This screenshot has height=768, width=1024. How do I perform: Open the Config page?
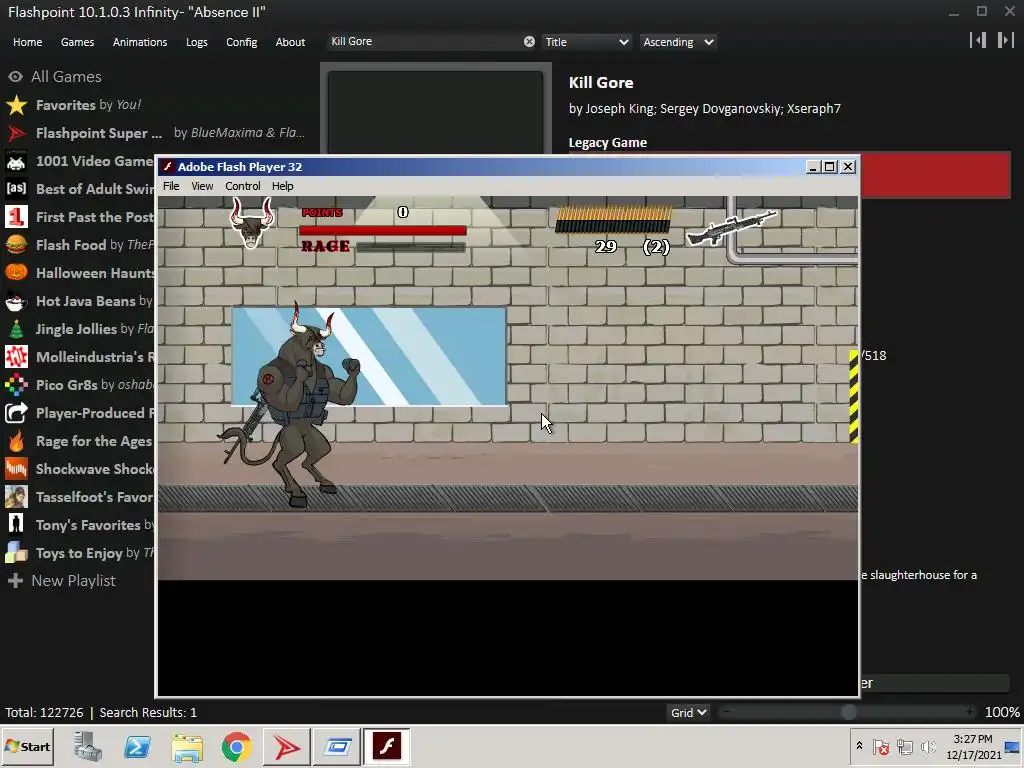tap(242, 42)
